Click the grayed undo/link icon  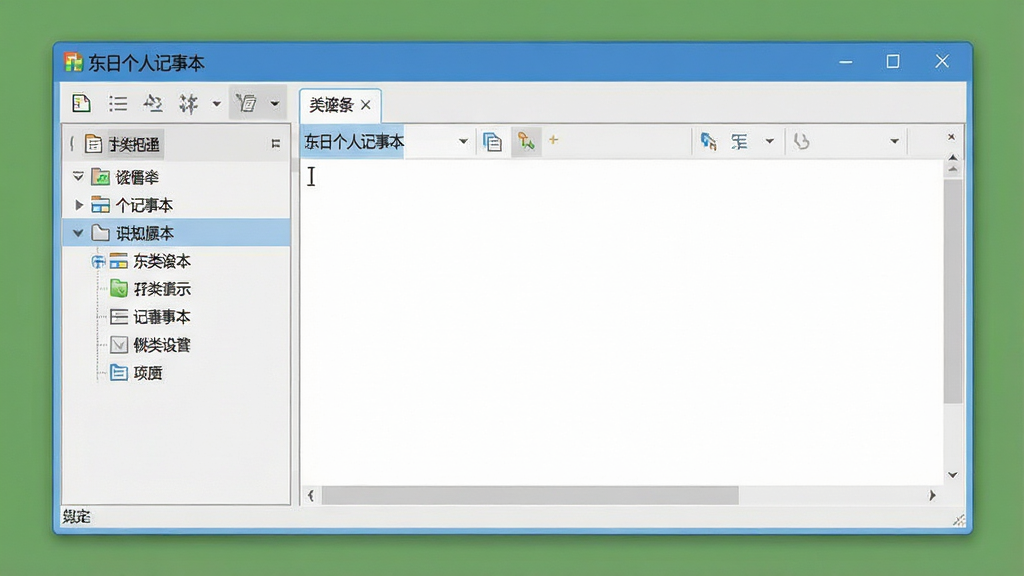click(801, 141)
